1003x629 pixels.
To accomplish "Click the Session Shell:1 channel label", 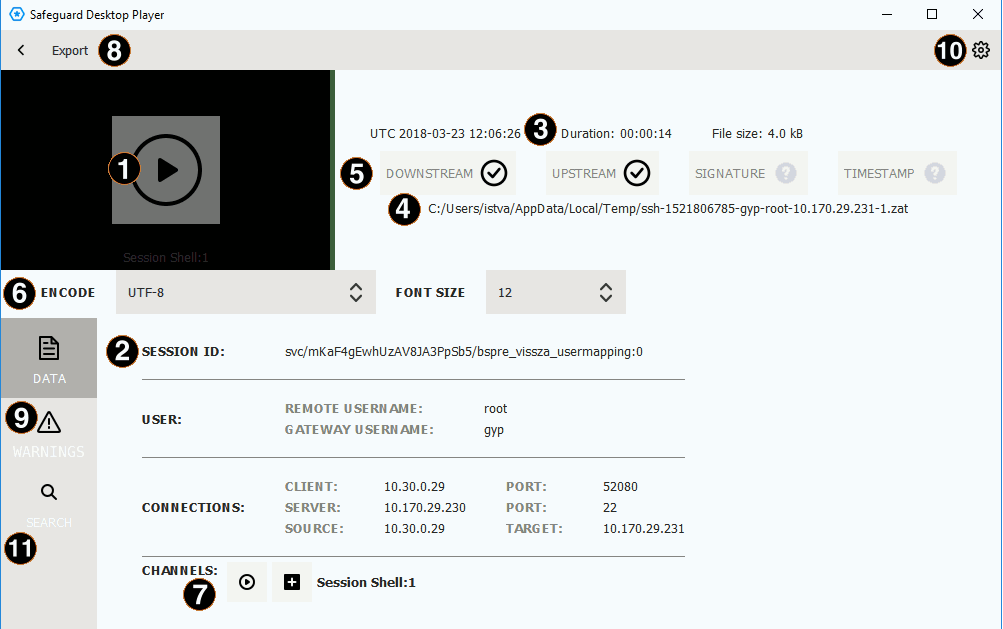I will [x=366, y=582].
